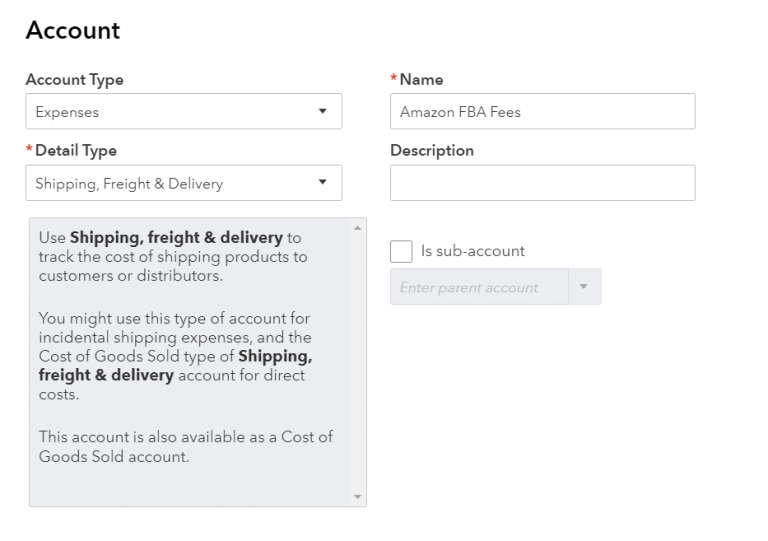This screenshot has width=768, height=541.
Task: Open the parent account dropdown arrow
Action: pos(584,287)
